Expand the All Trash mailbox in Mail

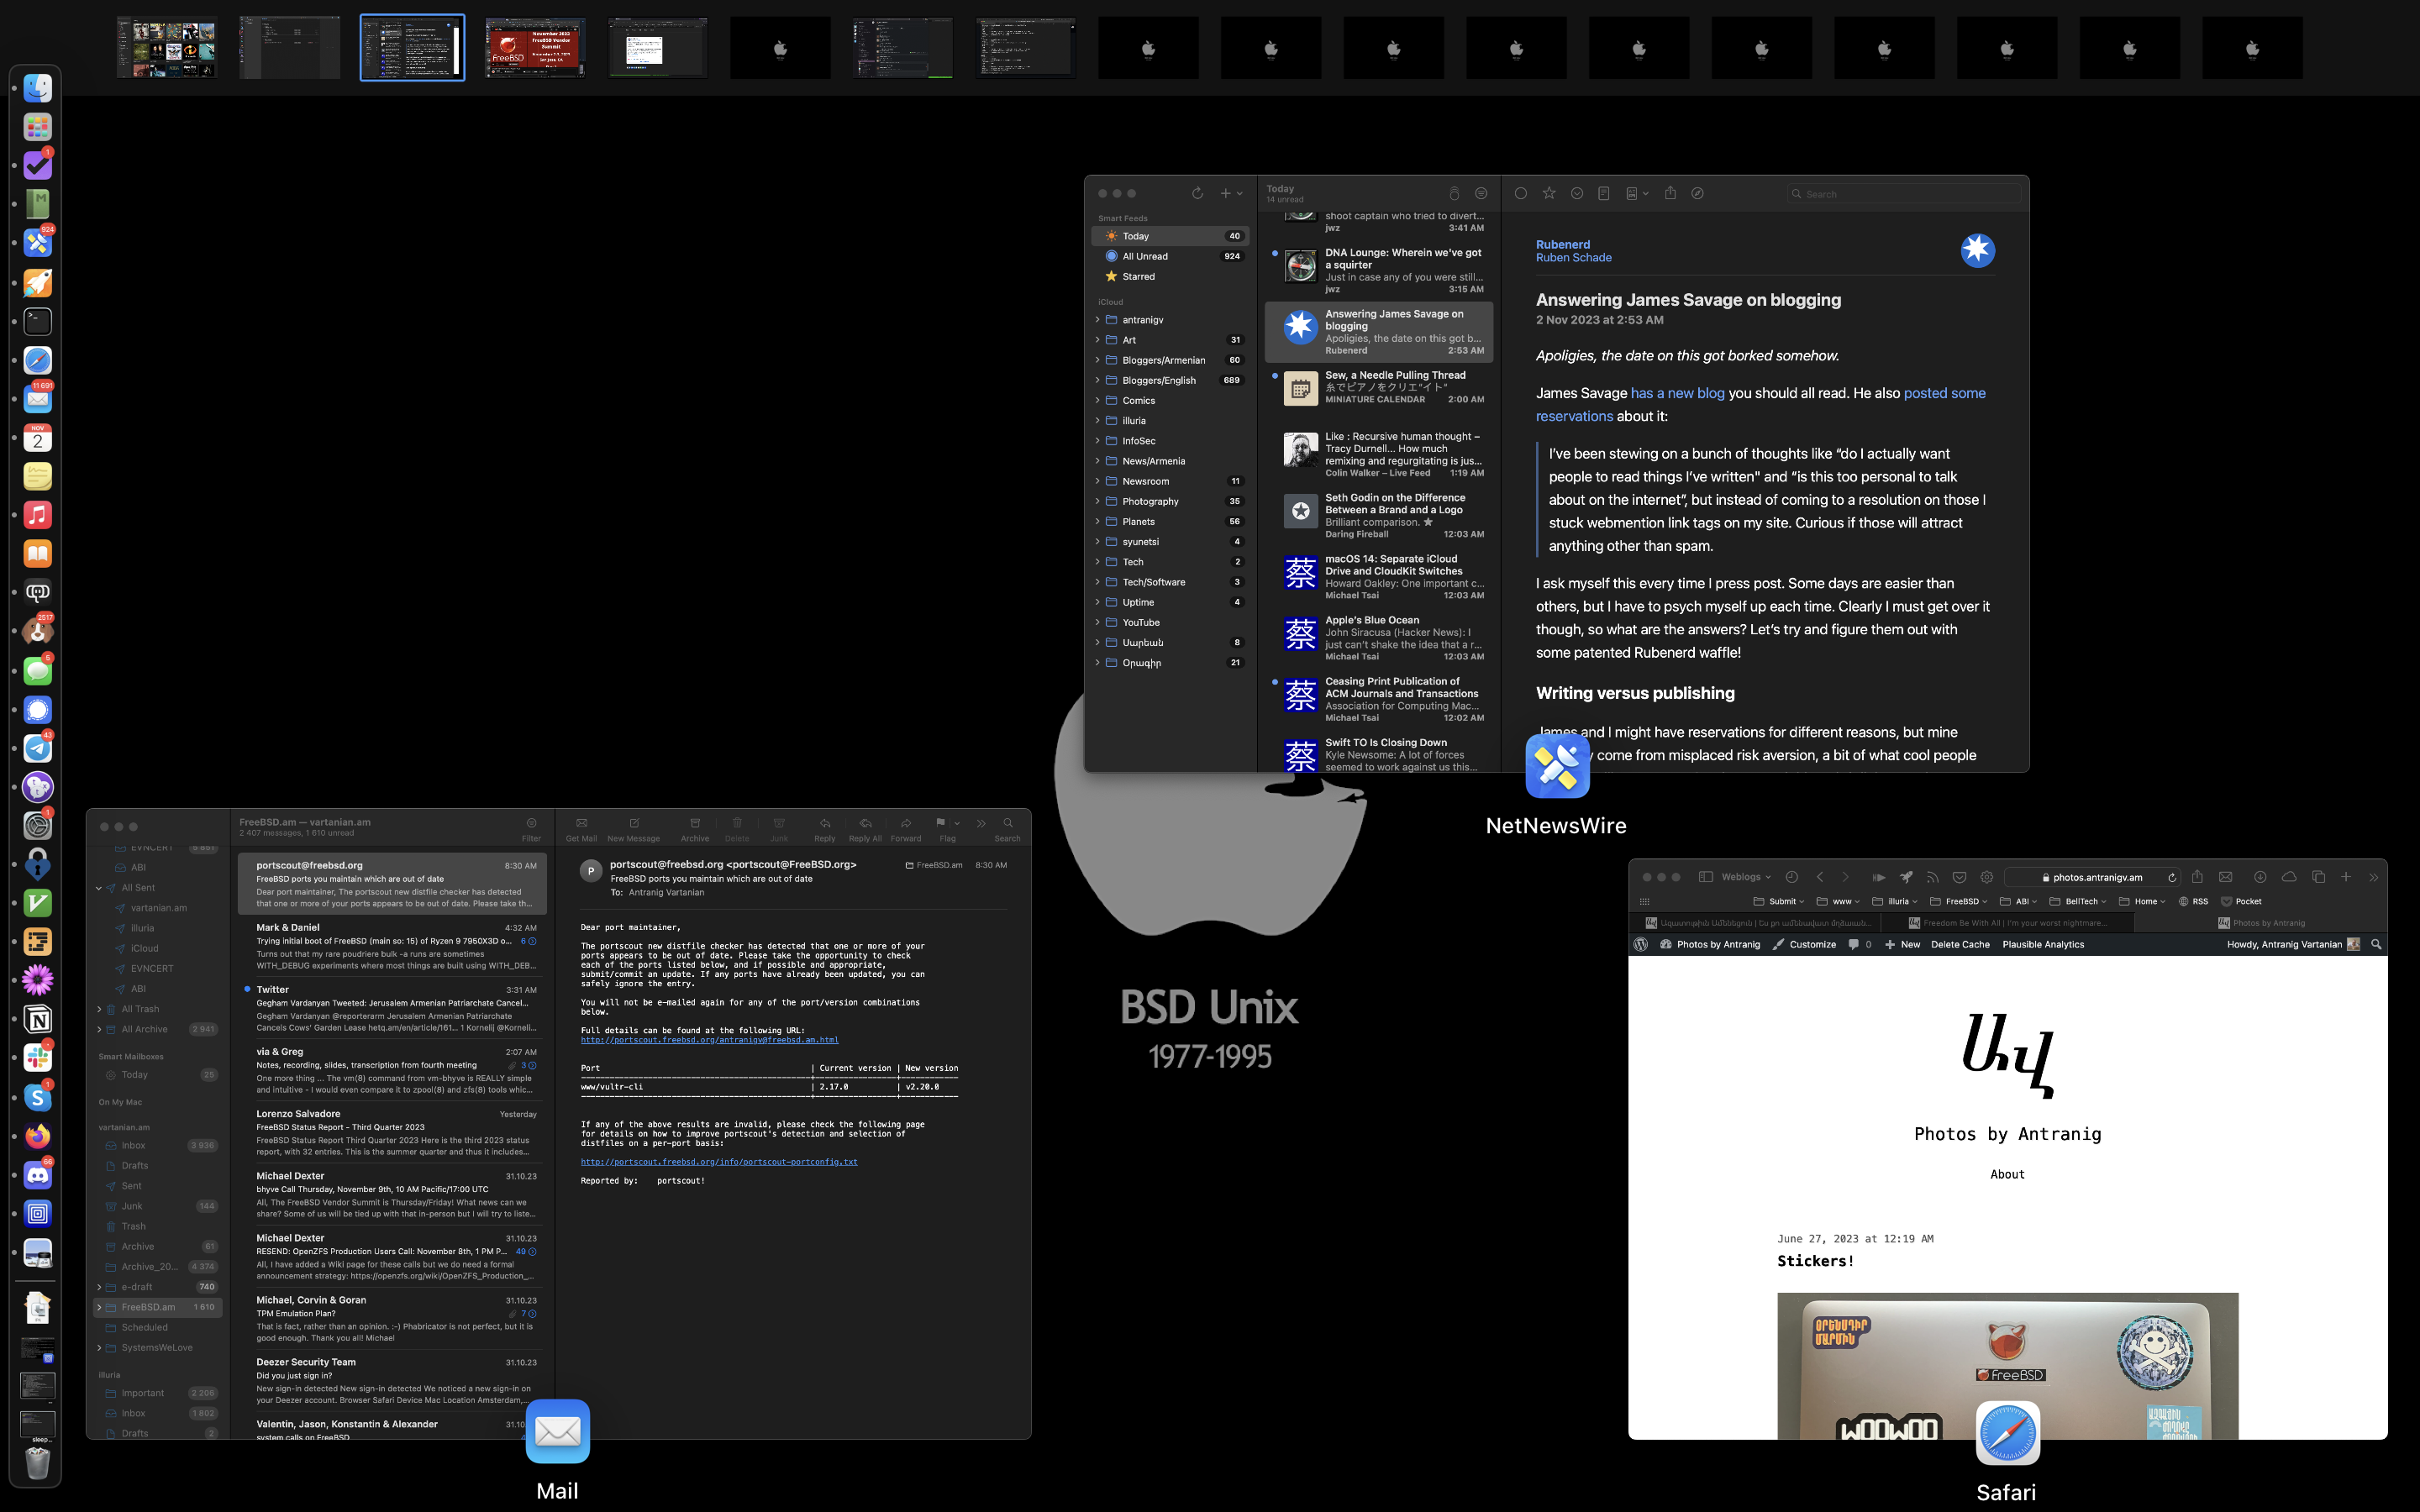tap(99, 1009)
